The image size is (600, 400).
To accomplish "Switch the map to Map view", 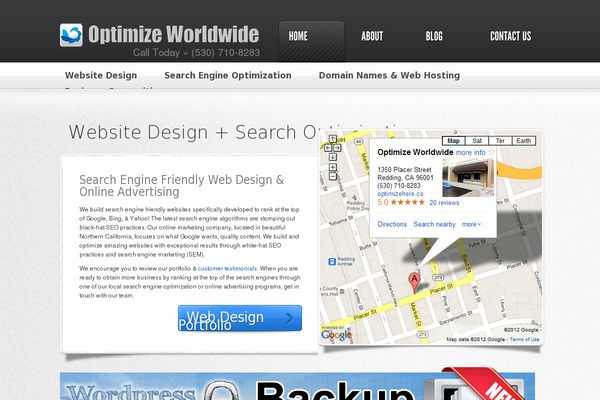I will [x=453, y=140].
